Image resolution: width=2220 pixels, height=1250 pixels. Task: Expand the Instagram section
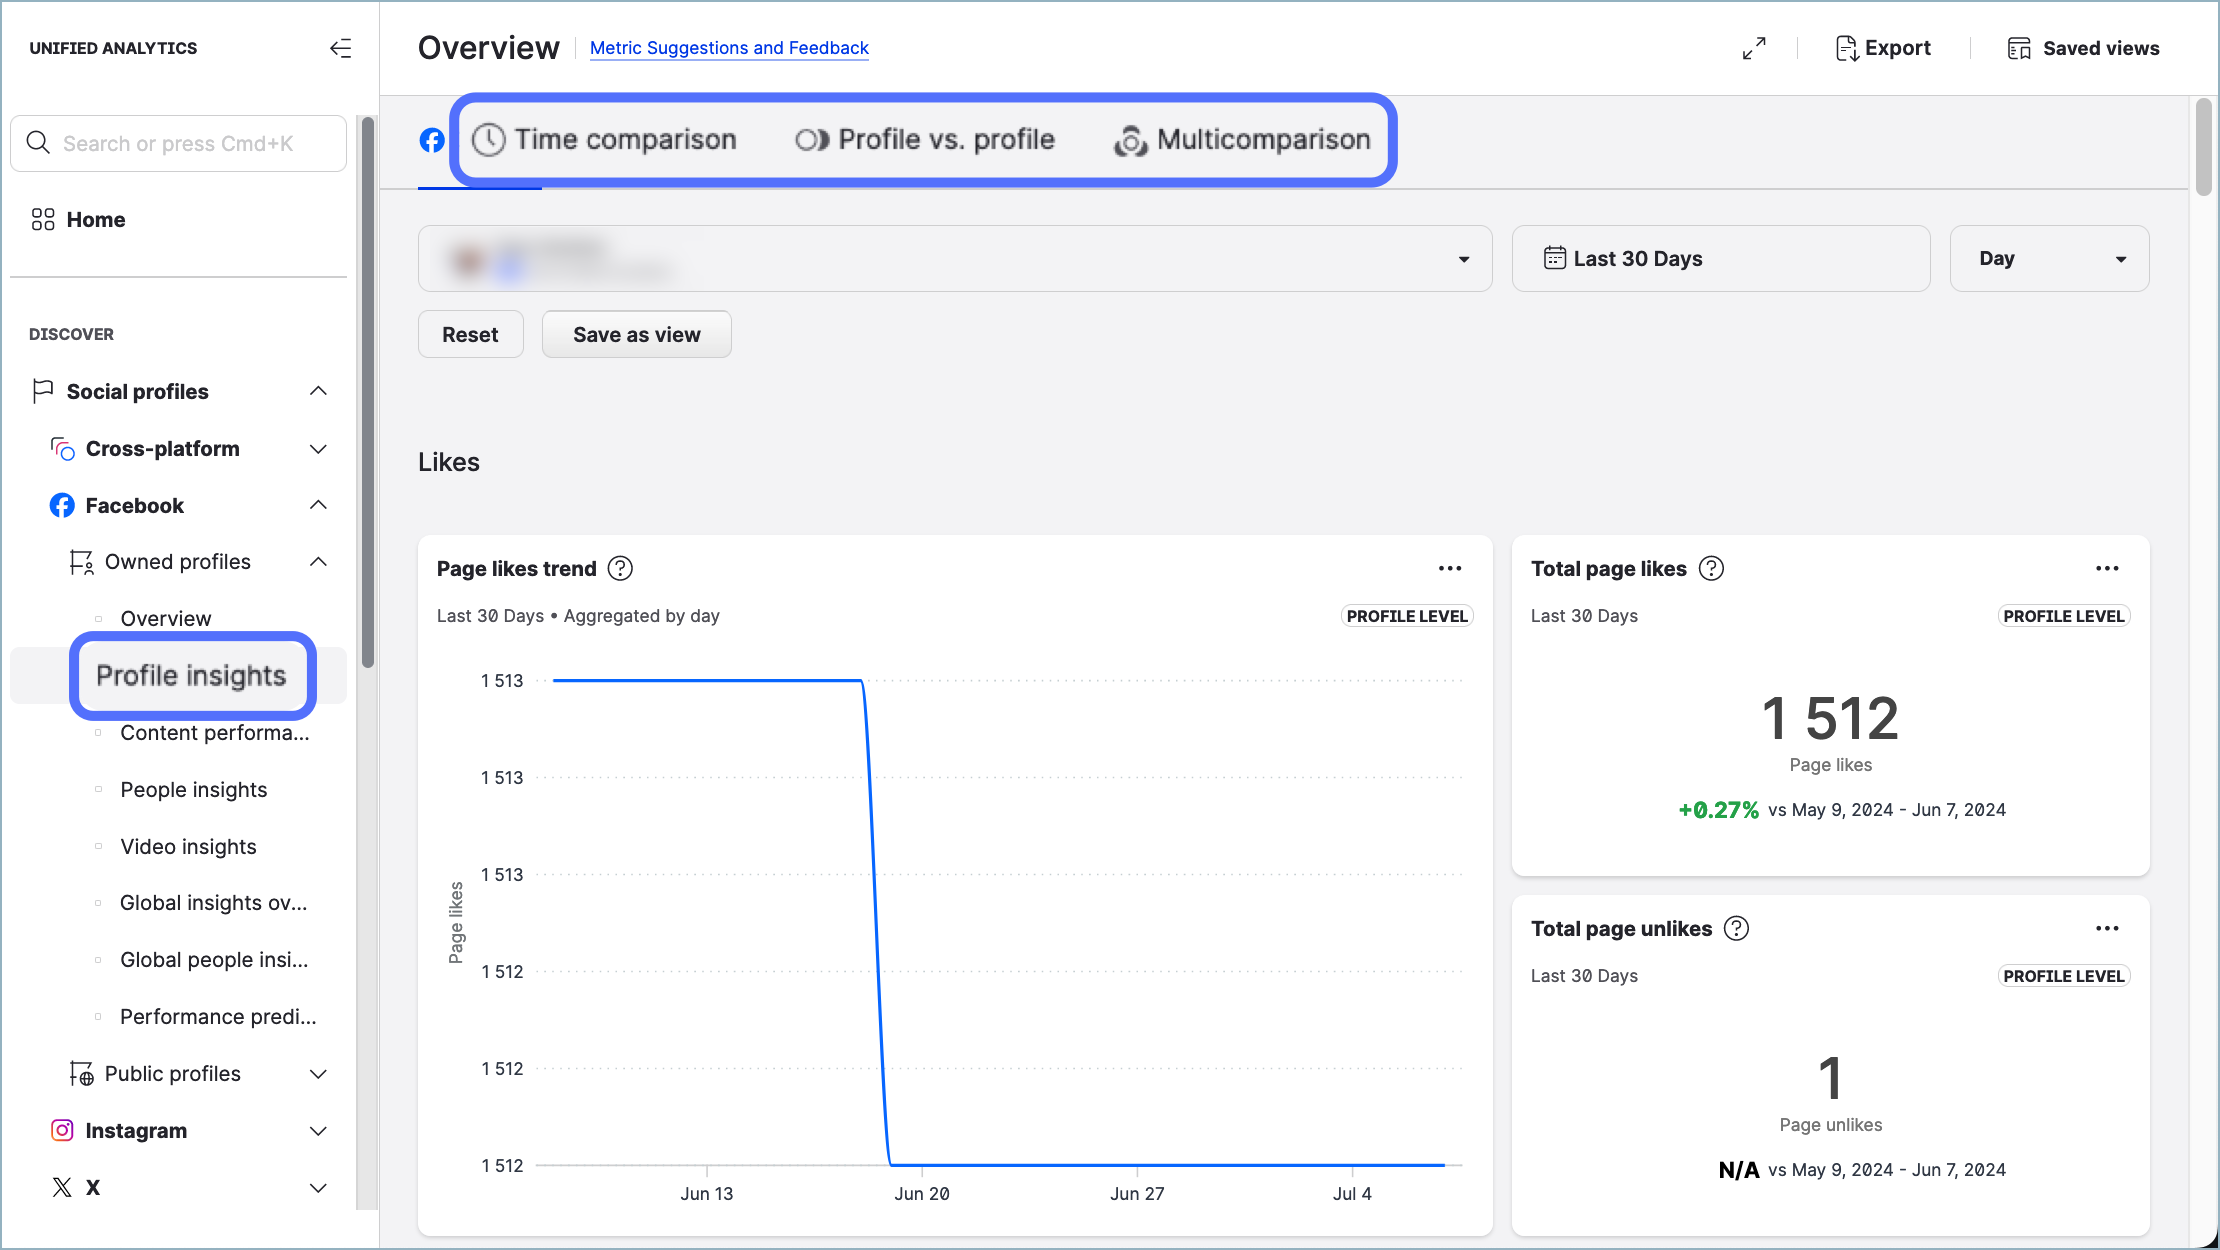(x=318, y=1131)
